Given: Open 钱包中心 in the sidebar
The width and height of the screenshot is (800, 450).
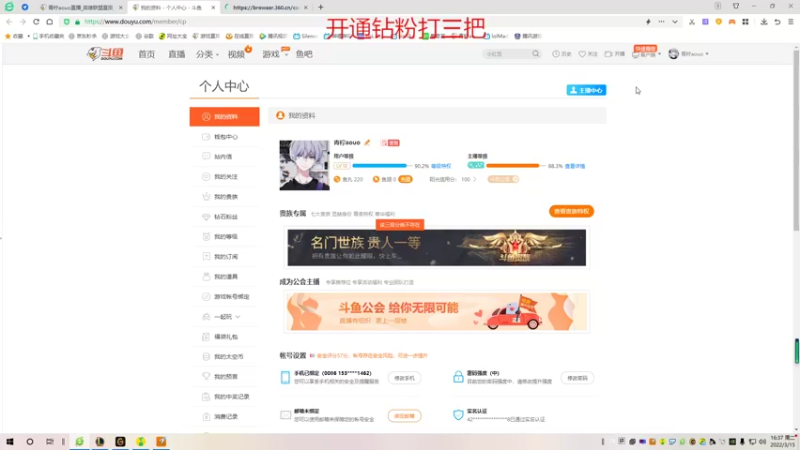Looking at the screenshot, I should [224, 137].
